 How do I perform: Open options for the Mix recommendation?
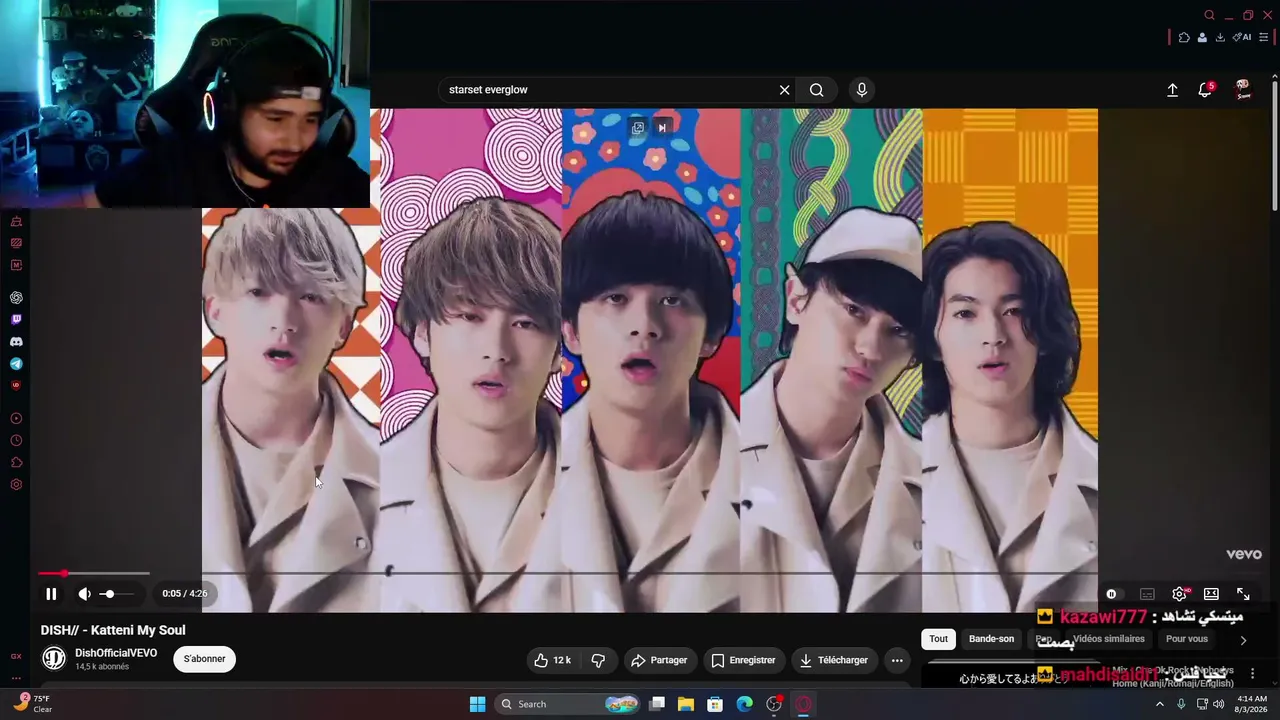[x=1252, y=674]
